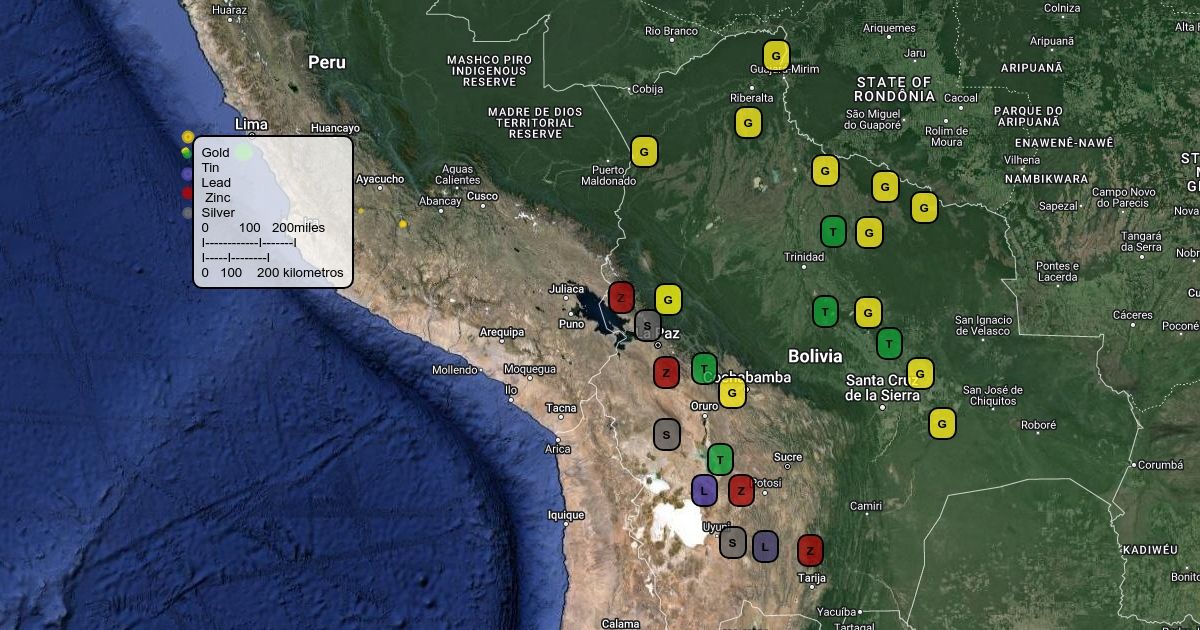This screenshot has height=630, width=1200.
Task: Click the Cusco city label
Action: (483, 196)
